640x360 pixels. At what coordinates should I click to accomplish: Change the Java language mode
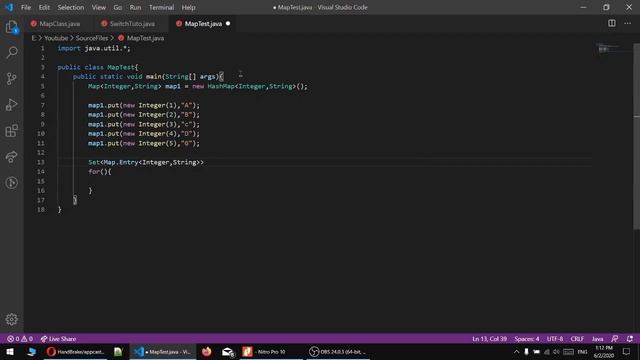coord(597,339)
